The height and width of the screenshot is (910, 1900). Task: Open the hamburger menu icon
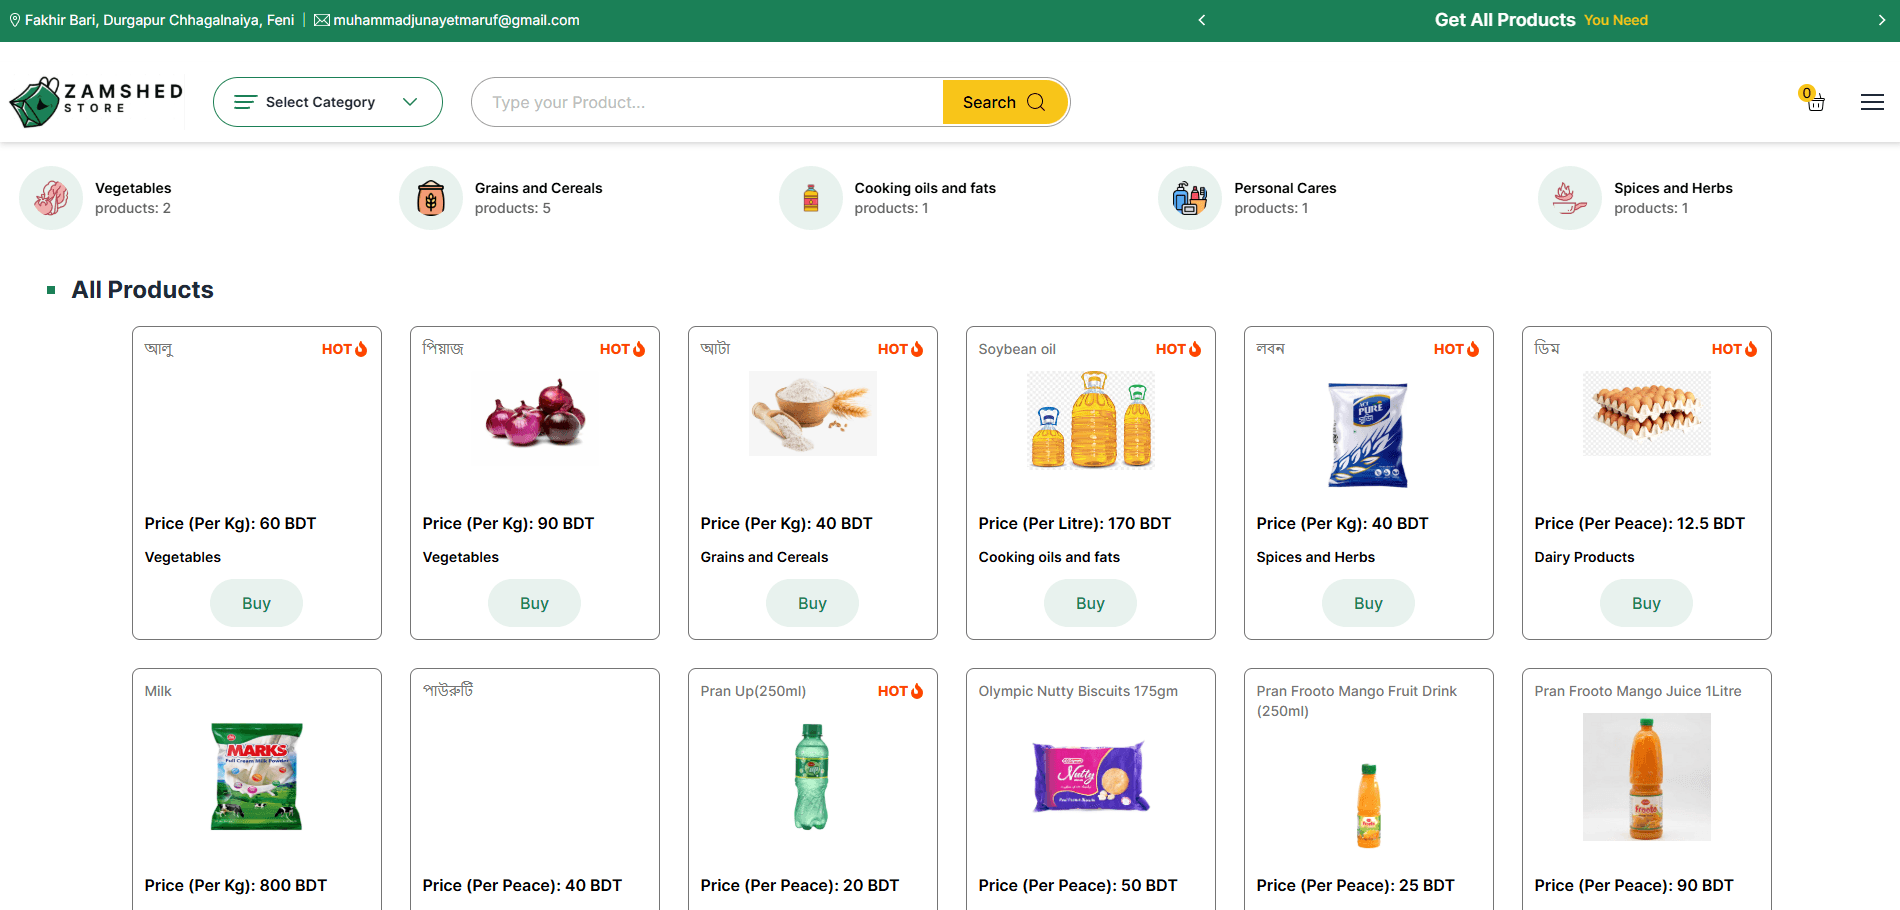click(x=1872, y=102)
